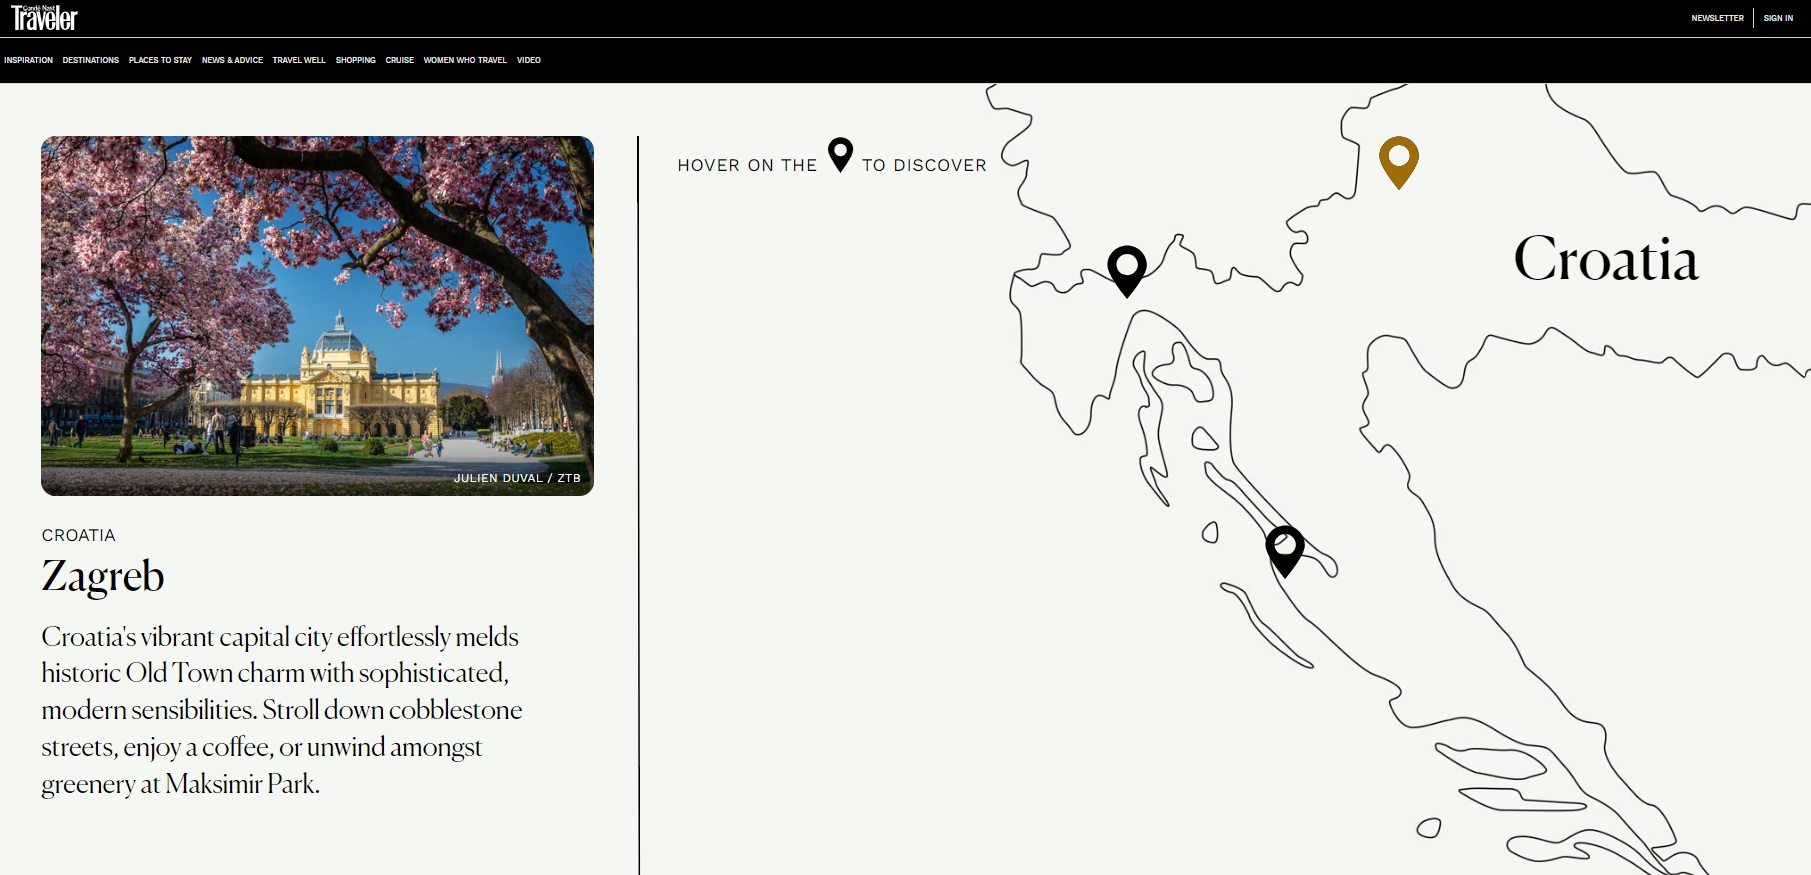Viewport: 1811px width, 875px height.
Task: Click the Zagreb heading
Action: coord(103,576)
